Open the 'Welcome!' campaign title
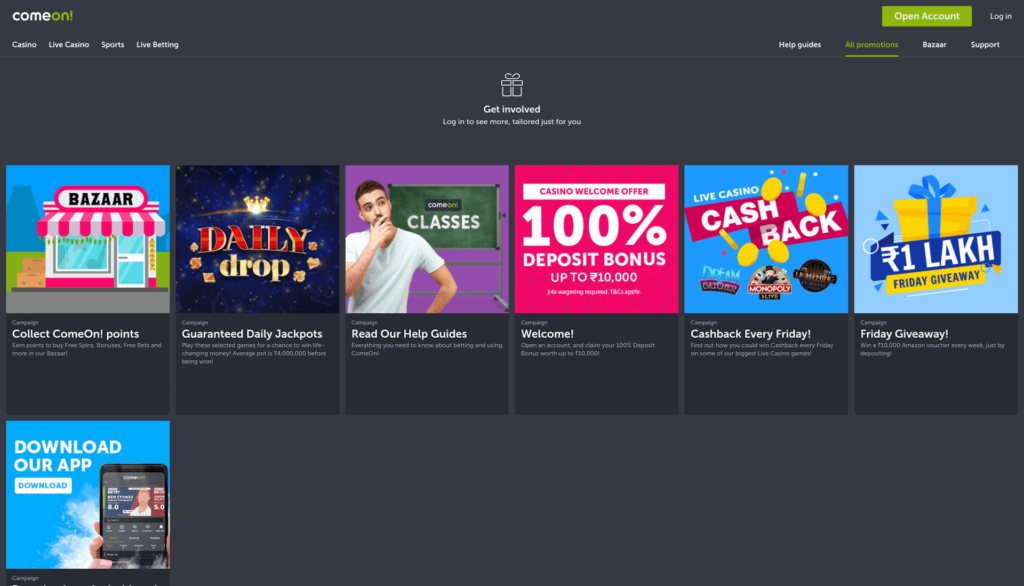The width and height of the screenshot is (1024, 586). (547, 334)
